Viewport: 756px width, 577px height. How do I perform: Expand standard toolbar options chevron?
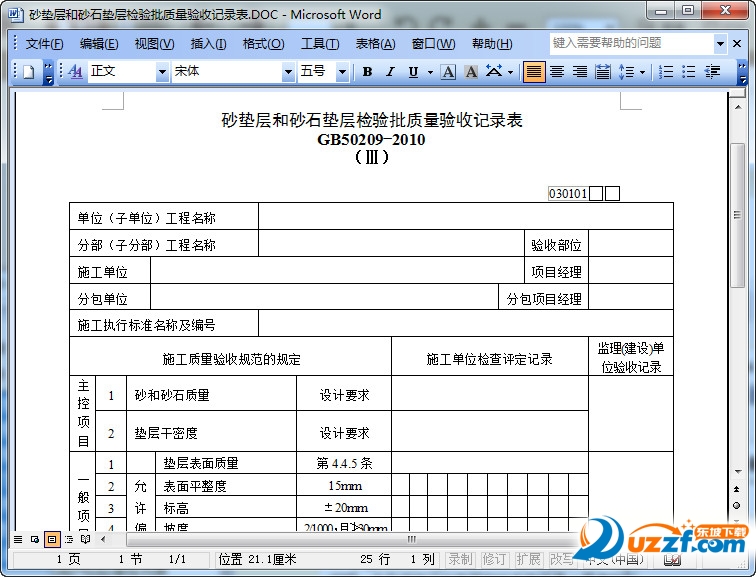pyautogui.click(x=48, y=72)
